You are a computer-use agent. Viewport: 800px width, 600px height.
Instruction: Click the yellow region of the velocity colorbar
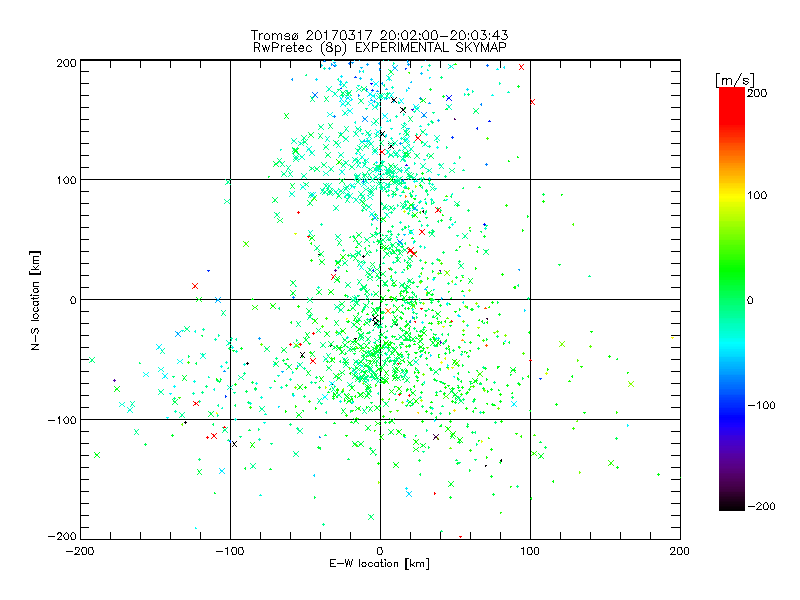tap(732, 195)
